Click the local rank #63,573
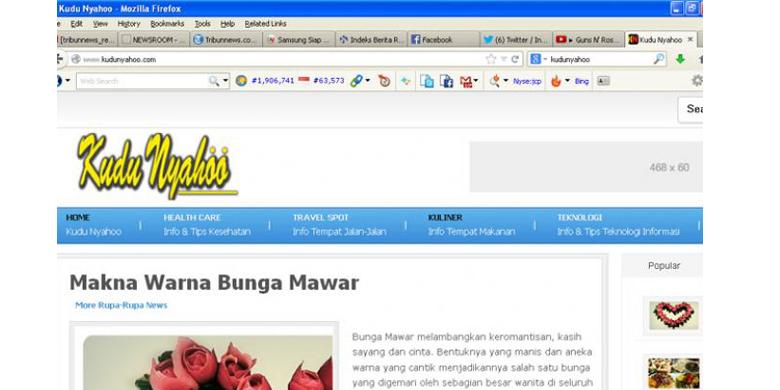The height and width of the screenshot is (390, 780). (x=328, y=81)
